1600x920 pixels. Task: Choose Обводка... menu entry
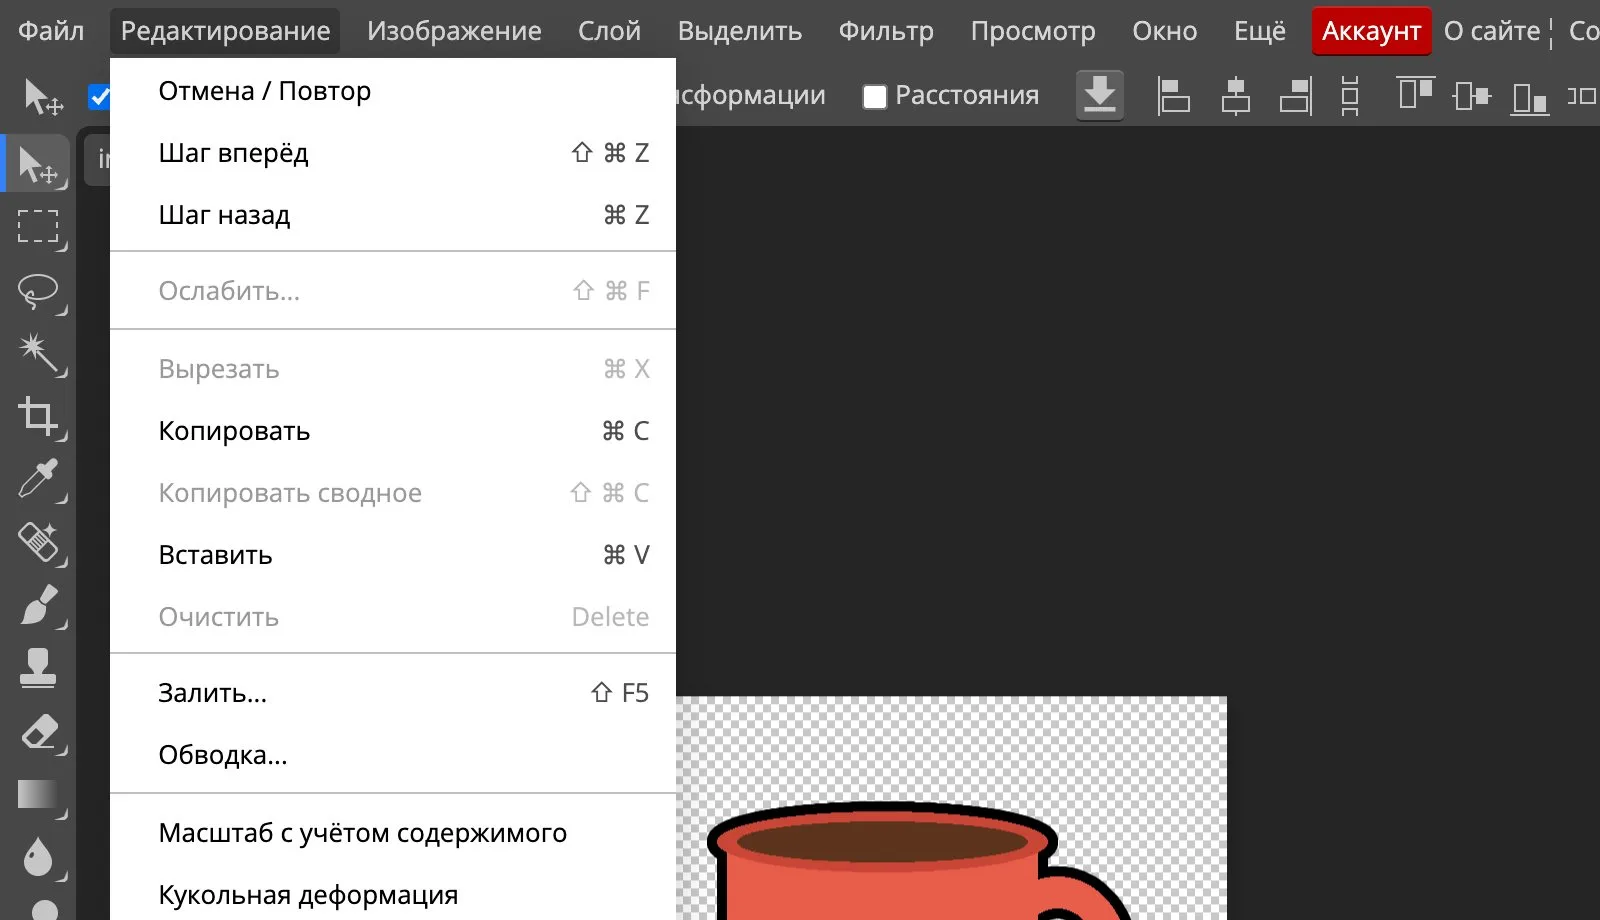(x=393, y=755)
